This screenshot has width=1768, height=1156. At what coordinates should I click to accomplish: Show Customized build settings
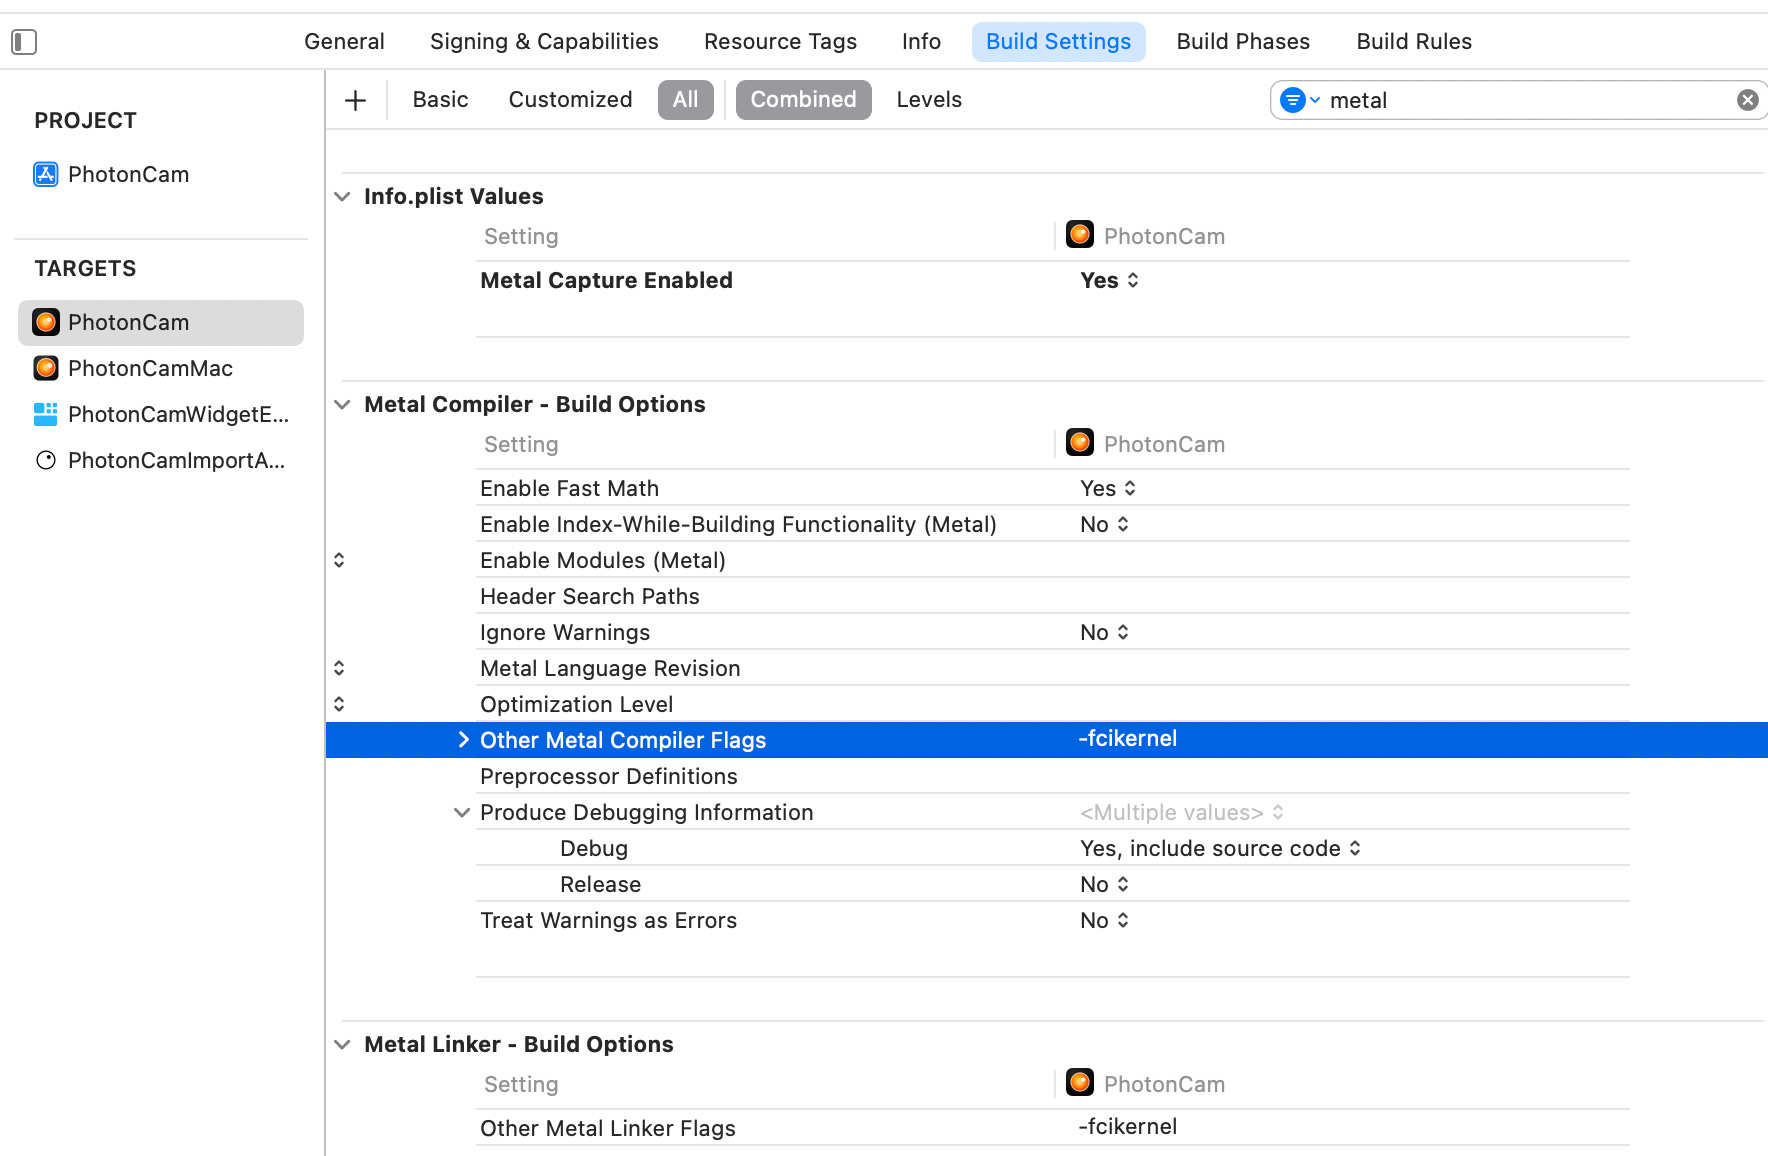(570, 100)
